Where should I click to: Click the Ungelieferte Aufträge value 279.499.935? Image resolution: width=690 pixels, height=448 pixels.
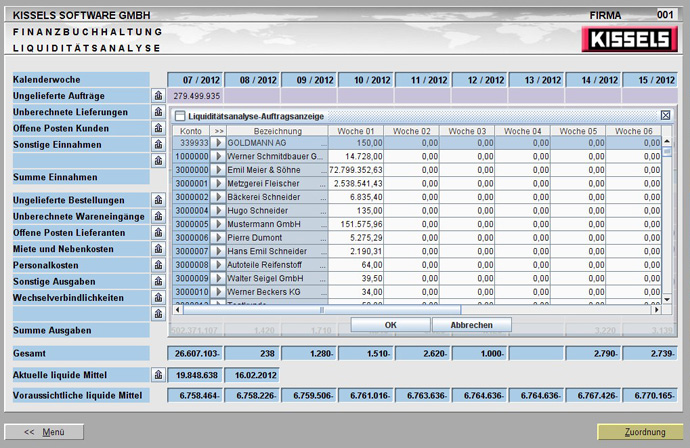pos(195,95)
